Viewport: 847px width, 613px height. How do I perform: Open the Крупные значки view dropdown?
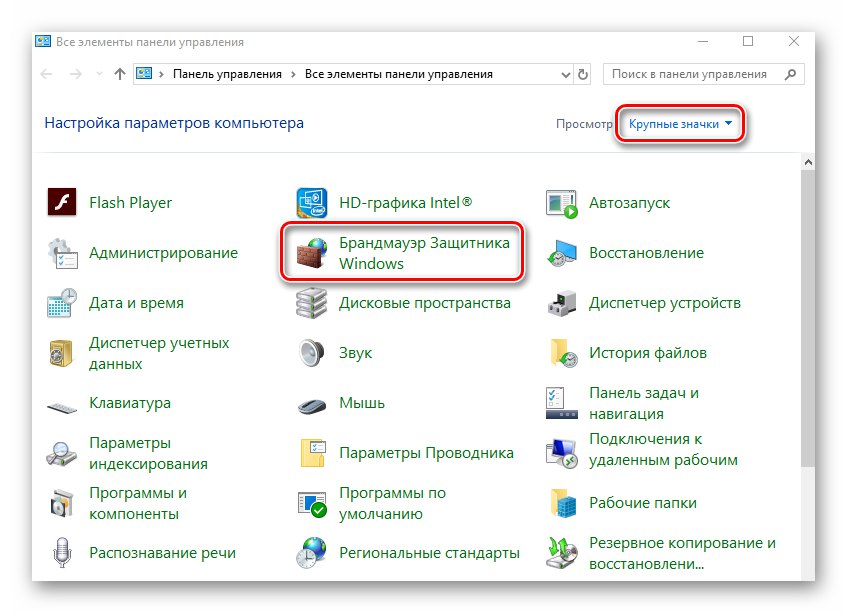[680, 124]
